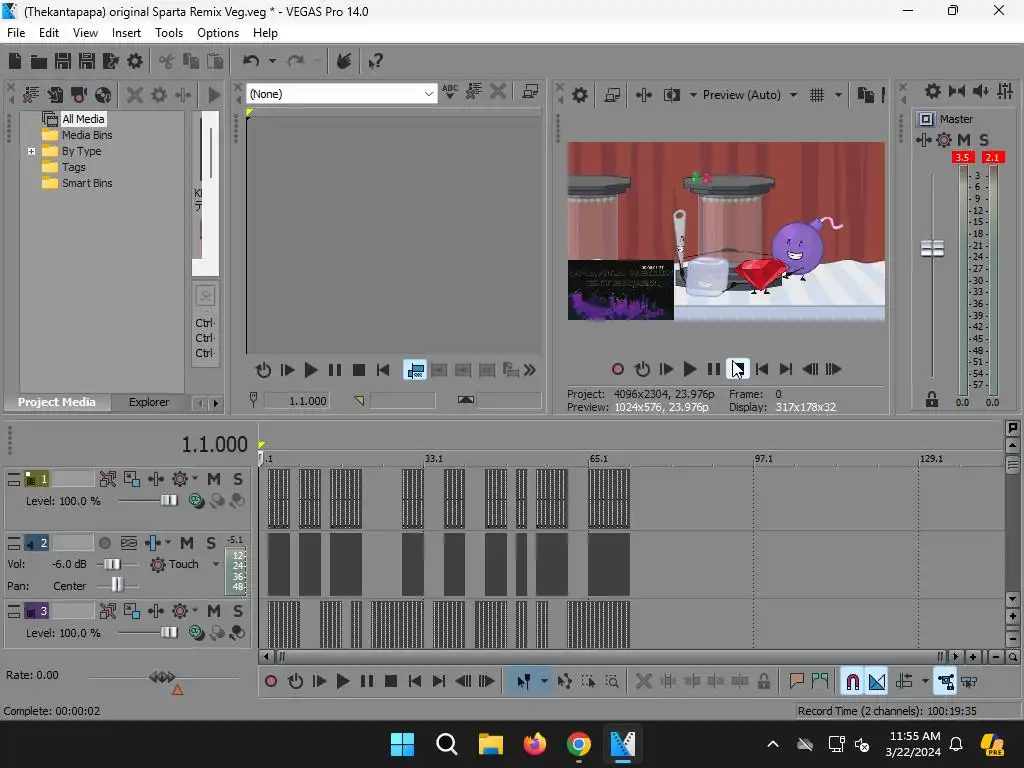Solo video track 3

coord(238,611)
